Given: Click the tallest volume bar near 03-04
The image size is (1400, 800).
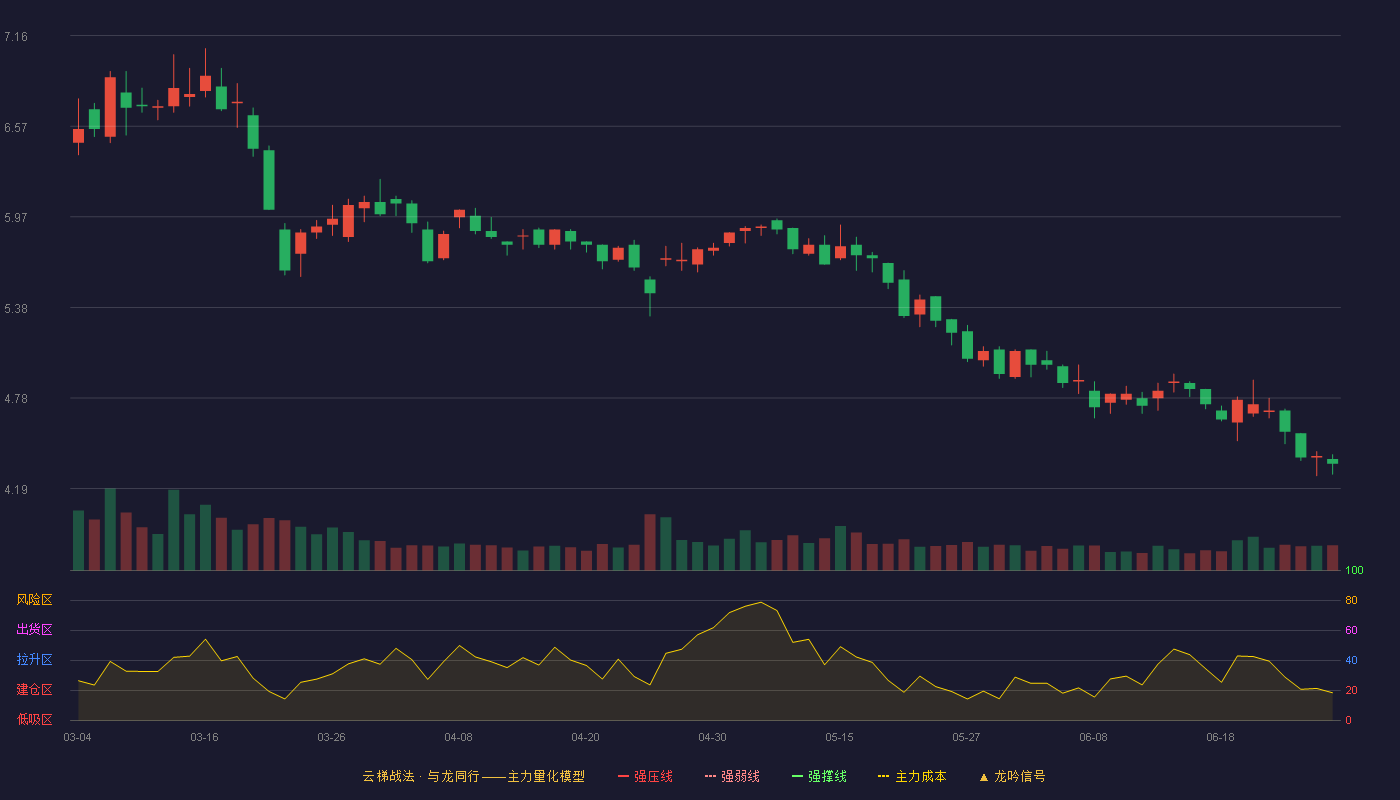Looking at the screenshot, I should point(110,529).
